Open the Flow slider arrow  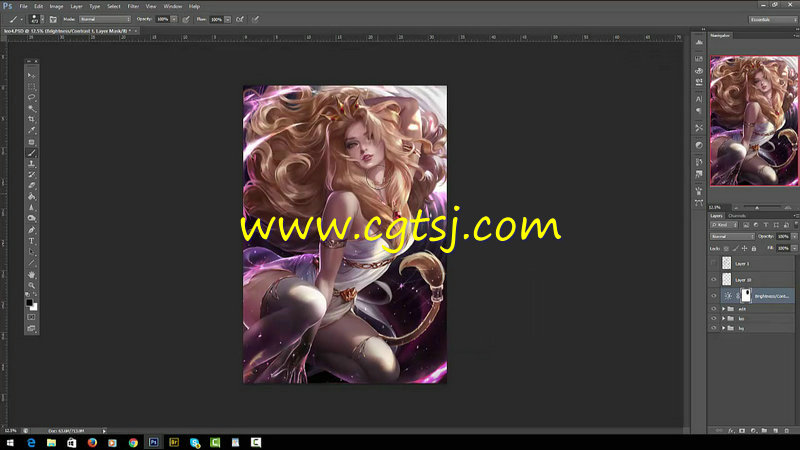pyautogui.click(x=228, y=19)
